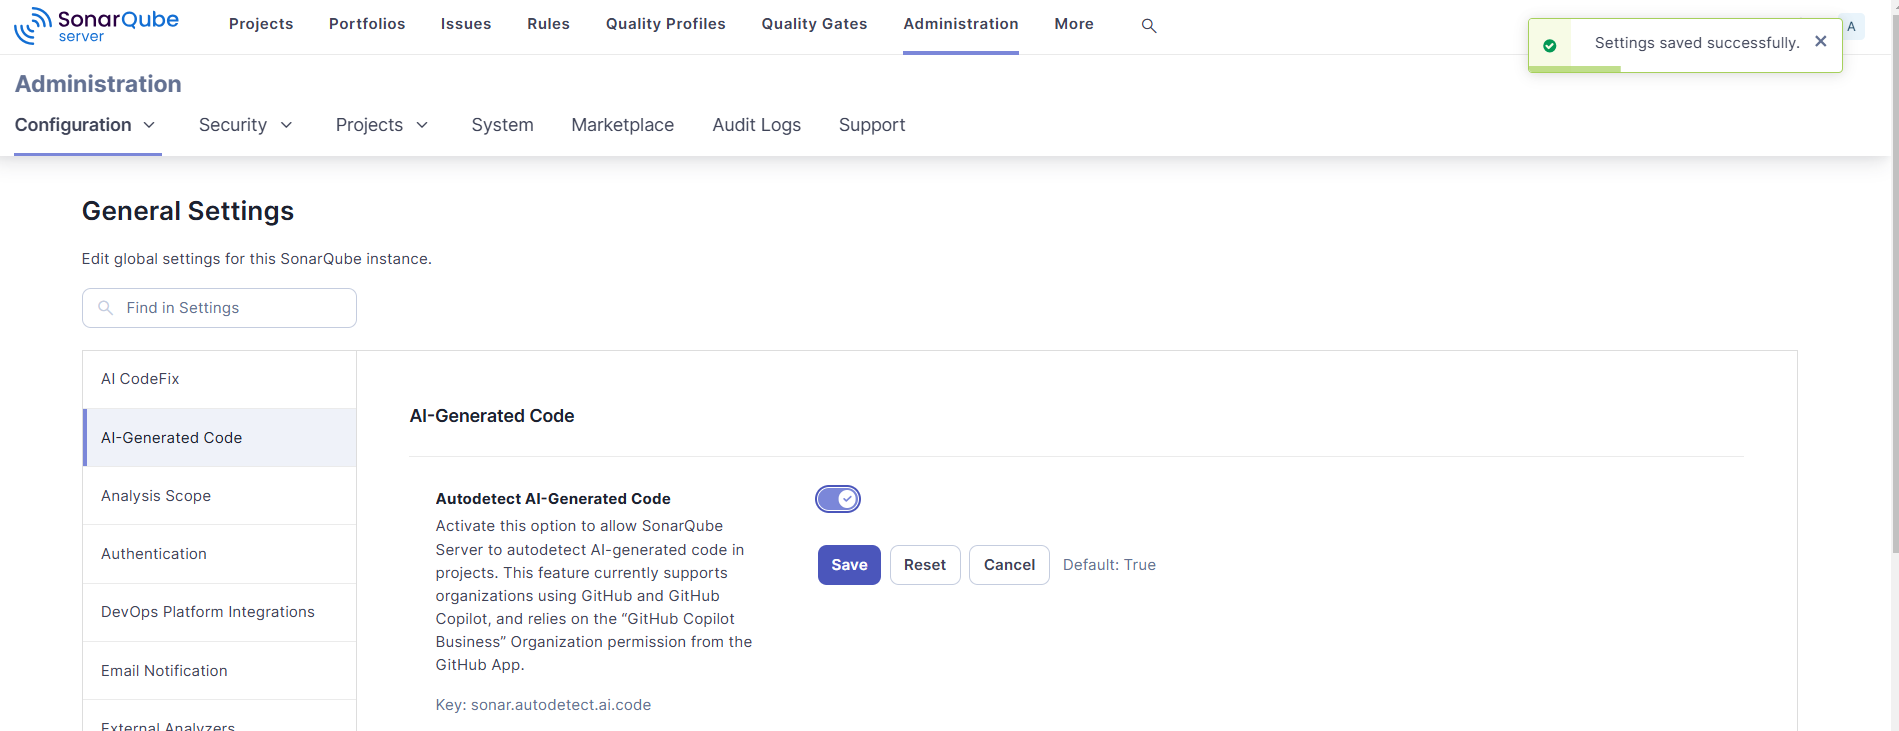
Task: Open the Portfolios page
Action: point(367,24)
